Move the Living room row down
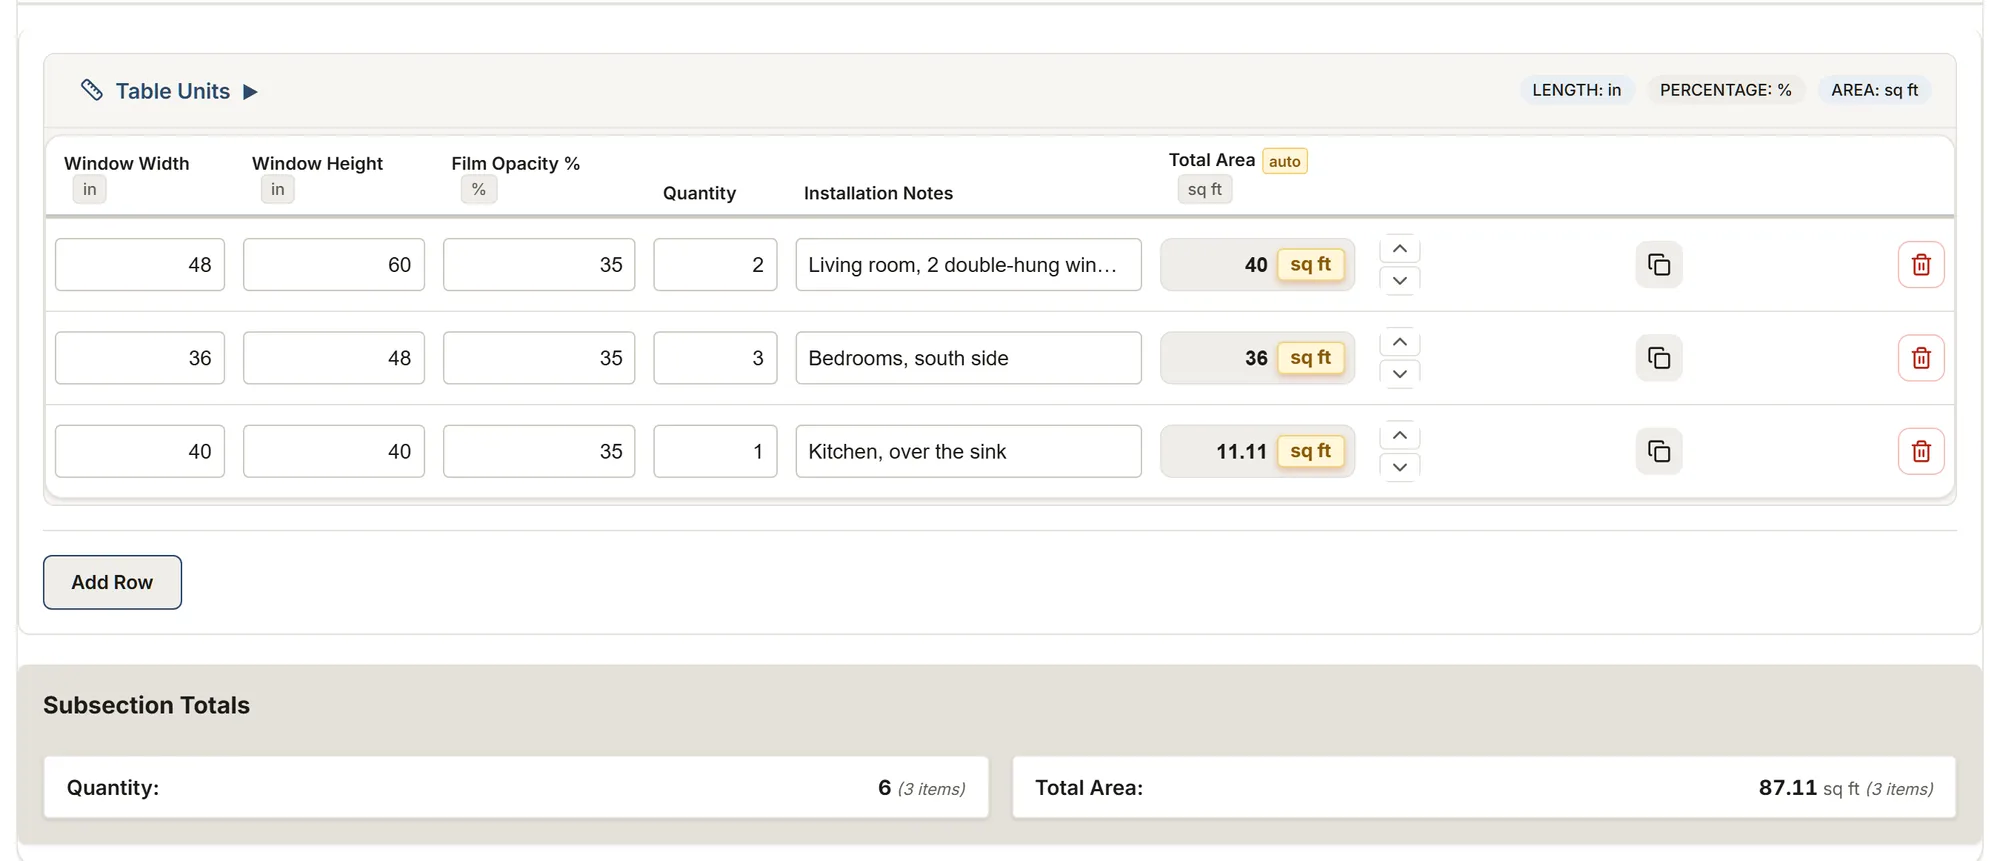 click(1400, 281)
